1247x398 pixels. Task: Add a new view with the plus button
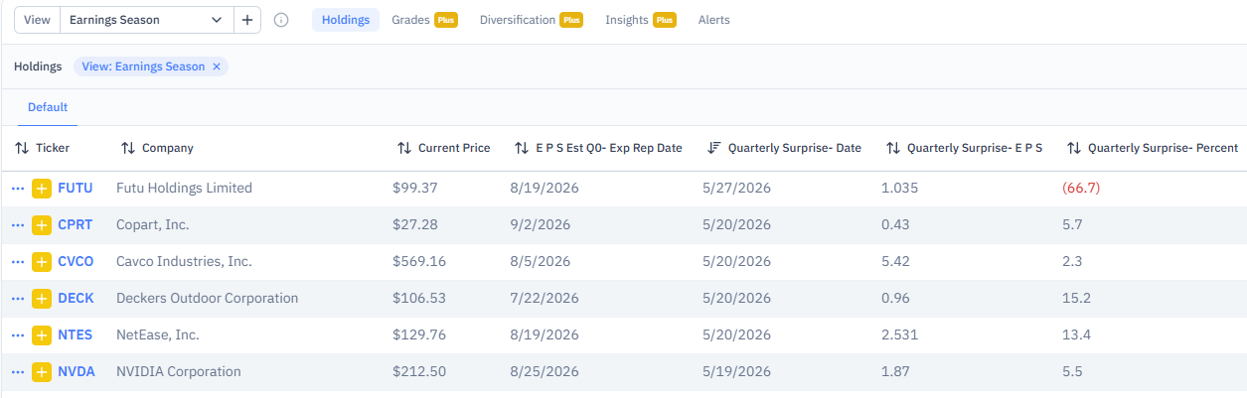point(247,20)
